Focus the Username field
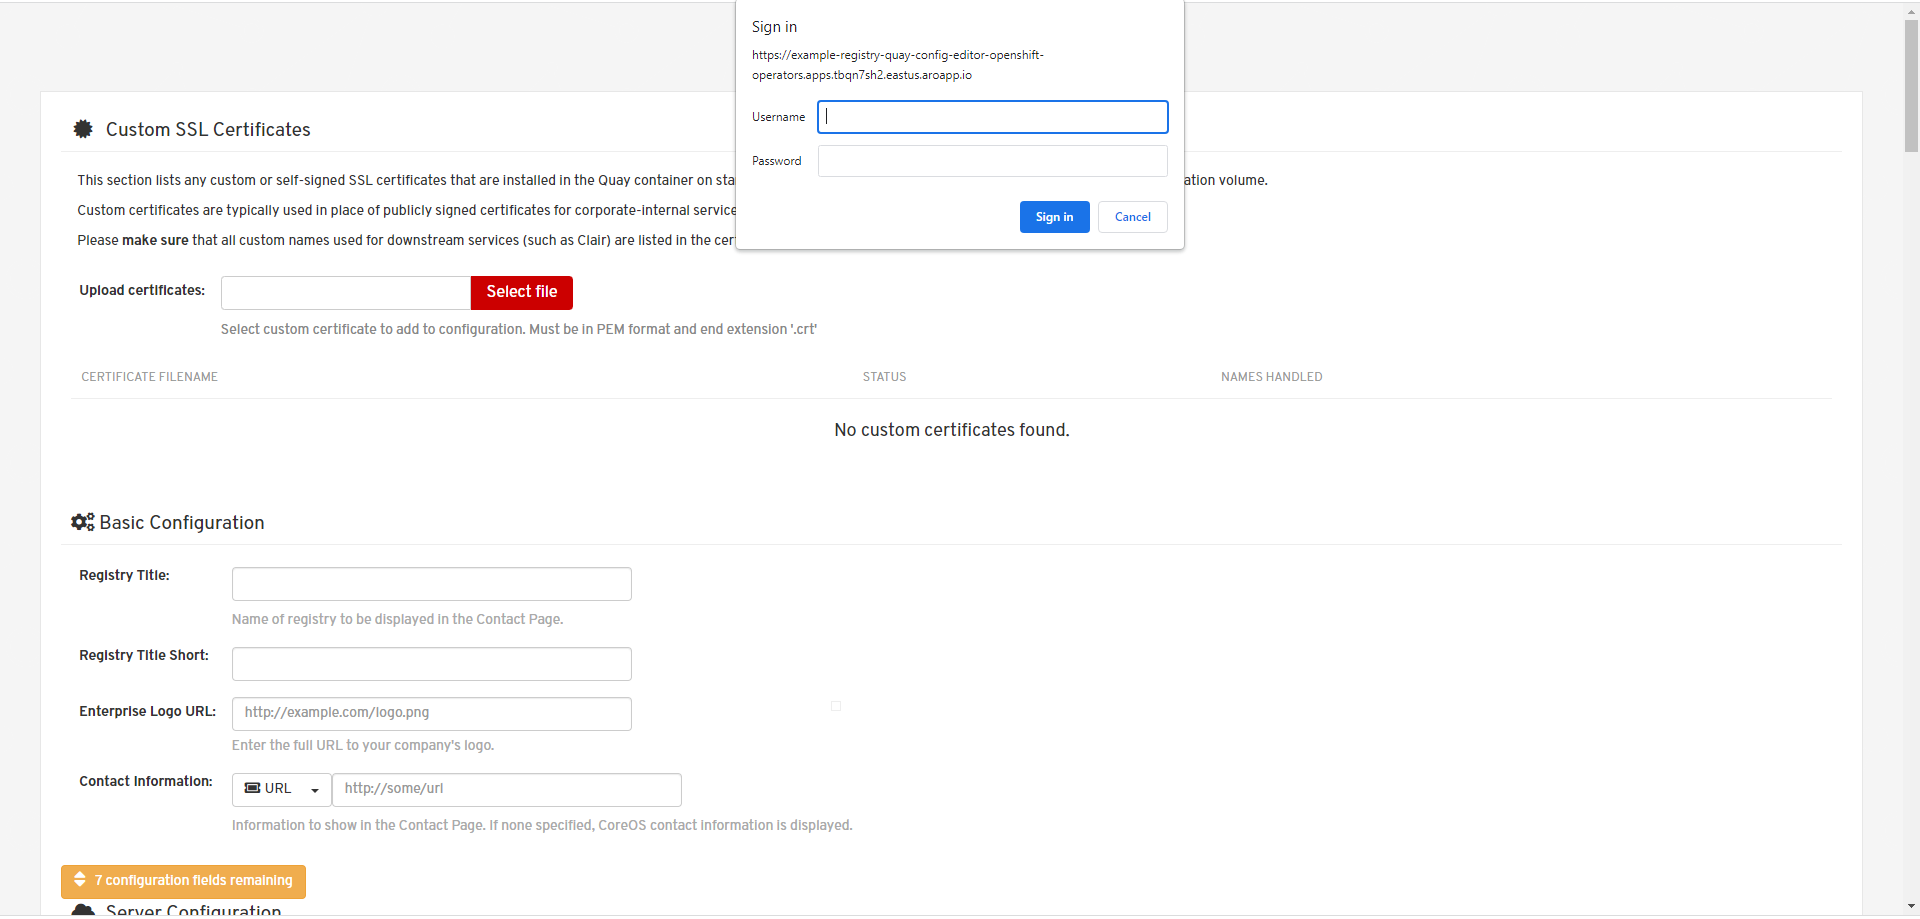This screenshot has height=919, width=1920. (991, 117)
